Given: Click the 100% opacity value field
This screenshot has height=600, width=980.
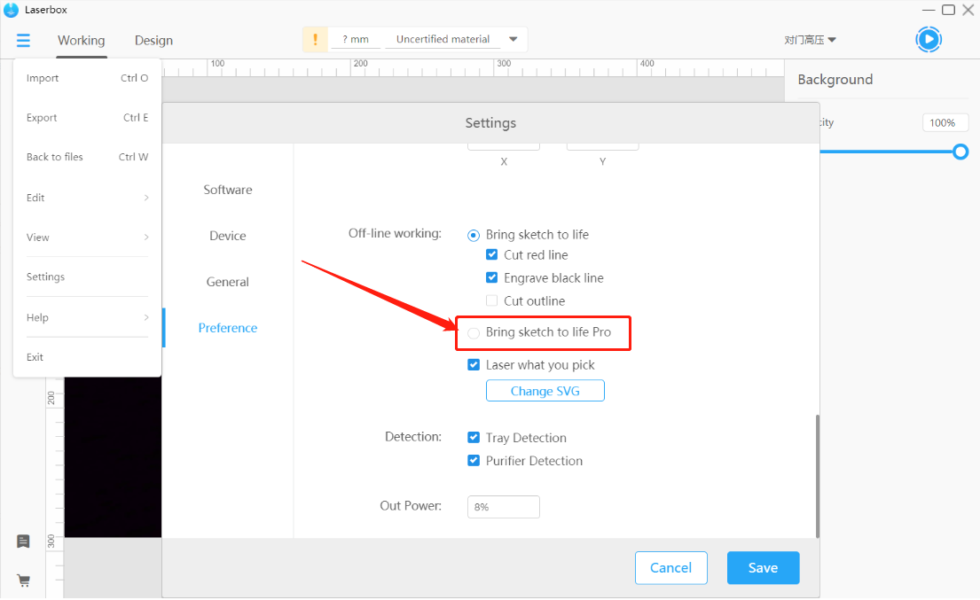Looking at the screenshot, I should point(944,122).
